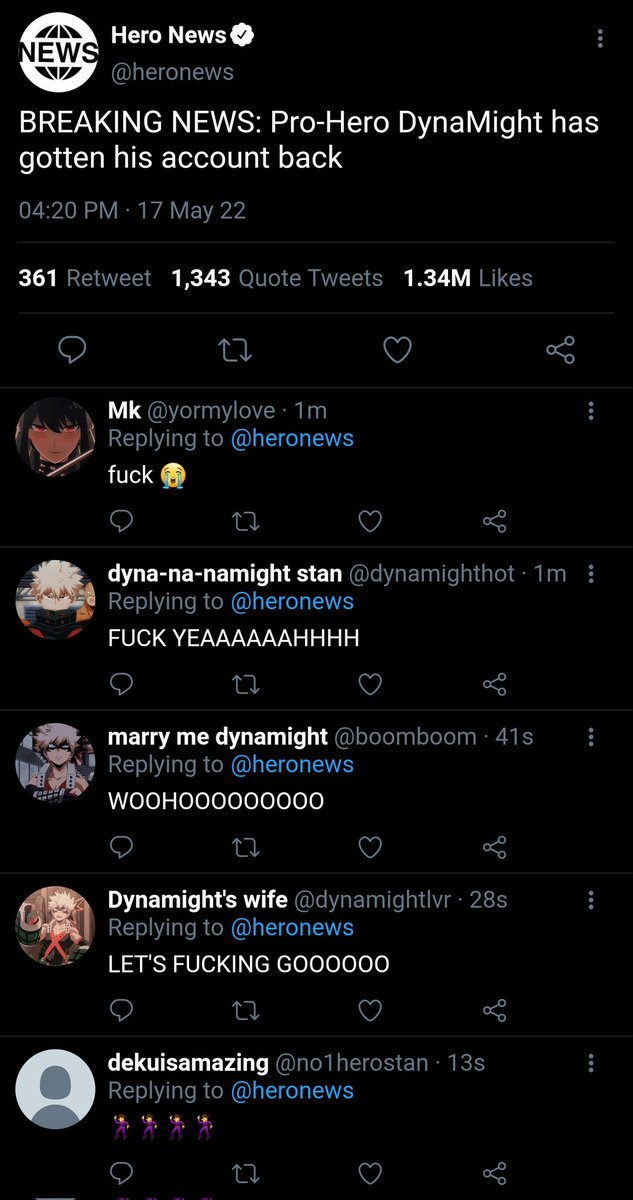This screenshot has height=1200, width=633.
Task: Reply to Dynamight's wife's tweet
Action: 121,1010
